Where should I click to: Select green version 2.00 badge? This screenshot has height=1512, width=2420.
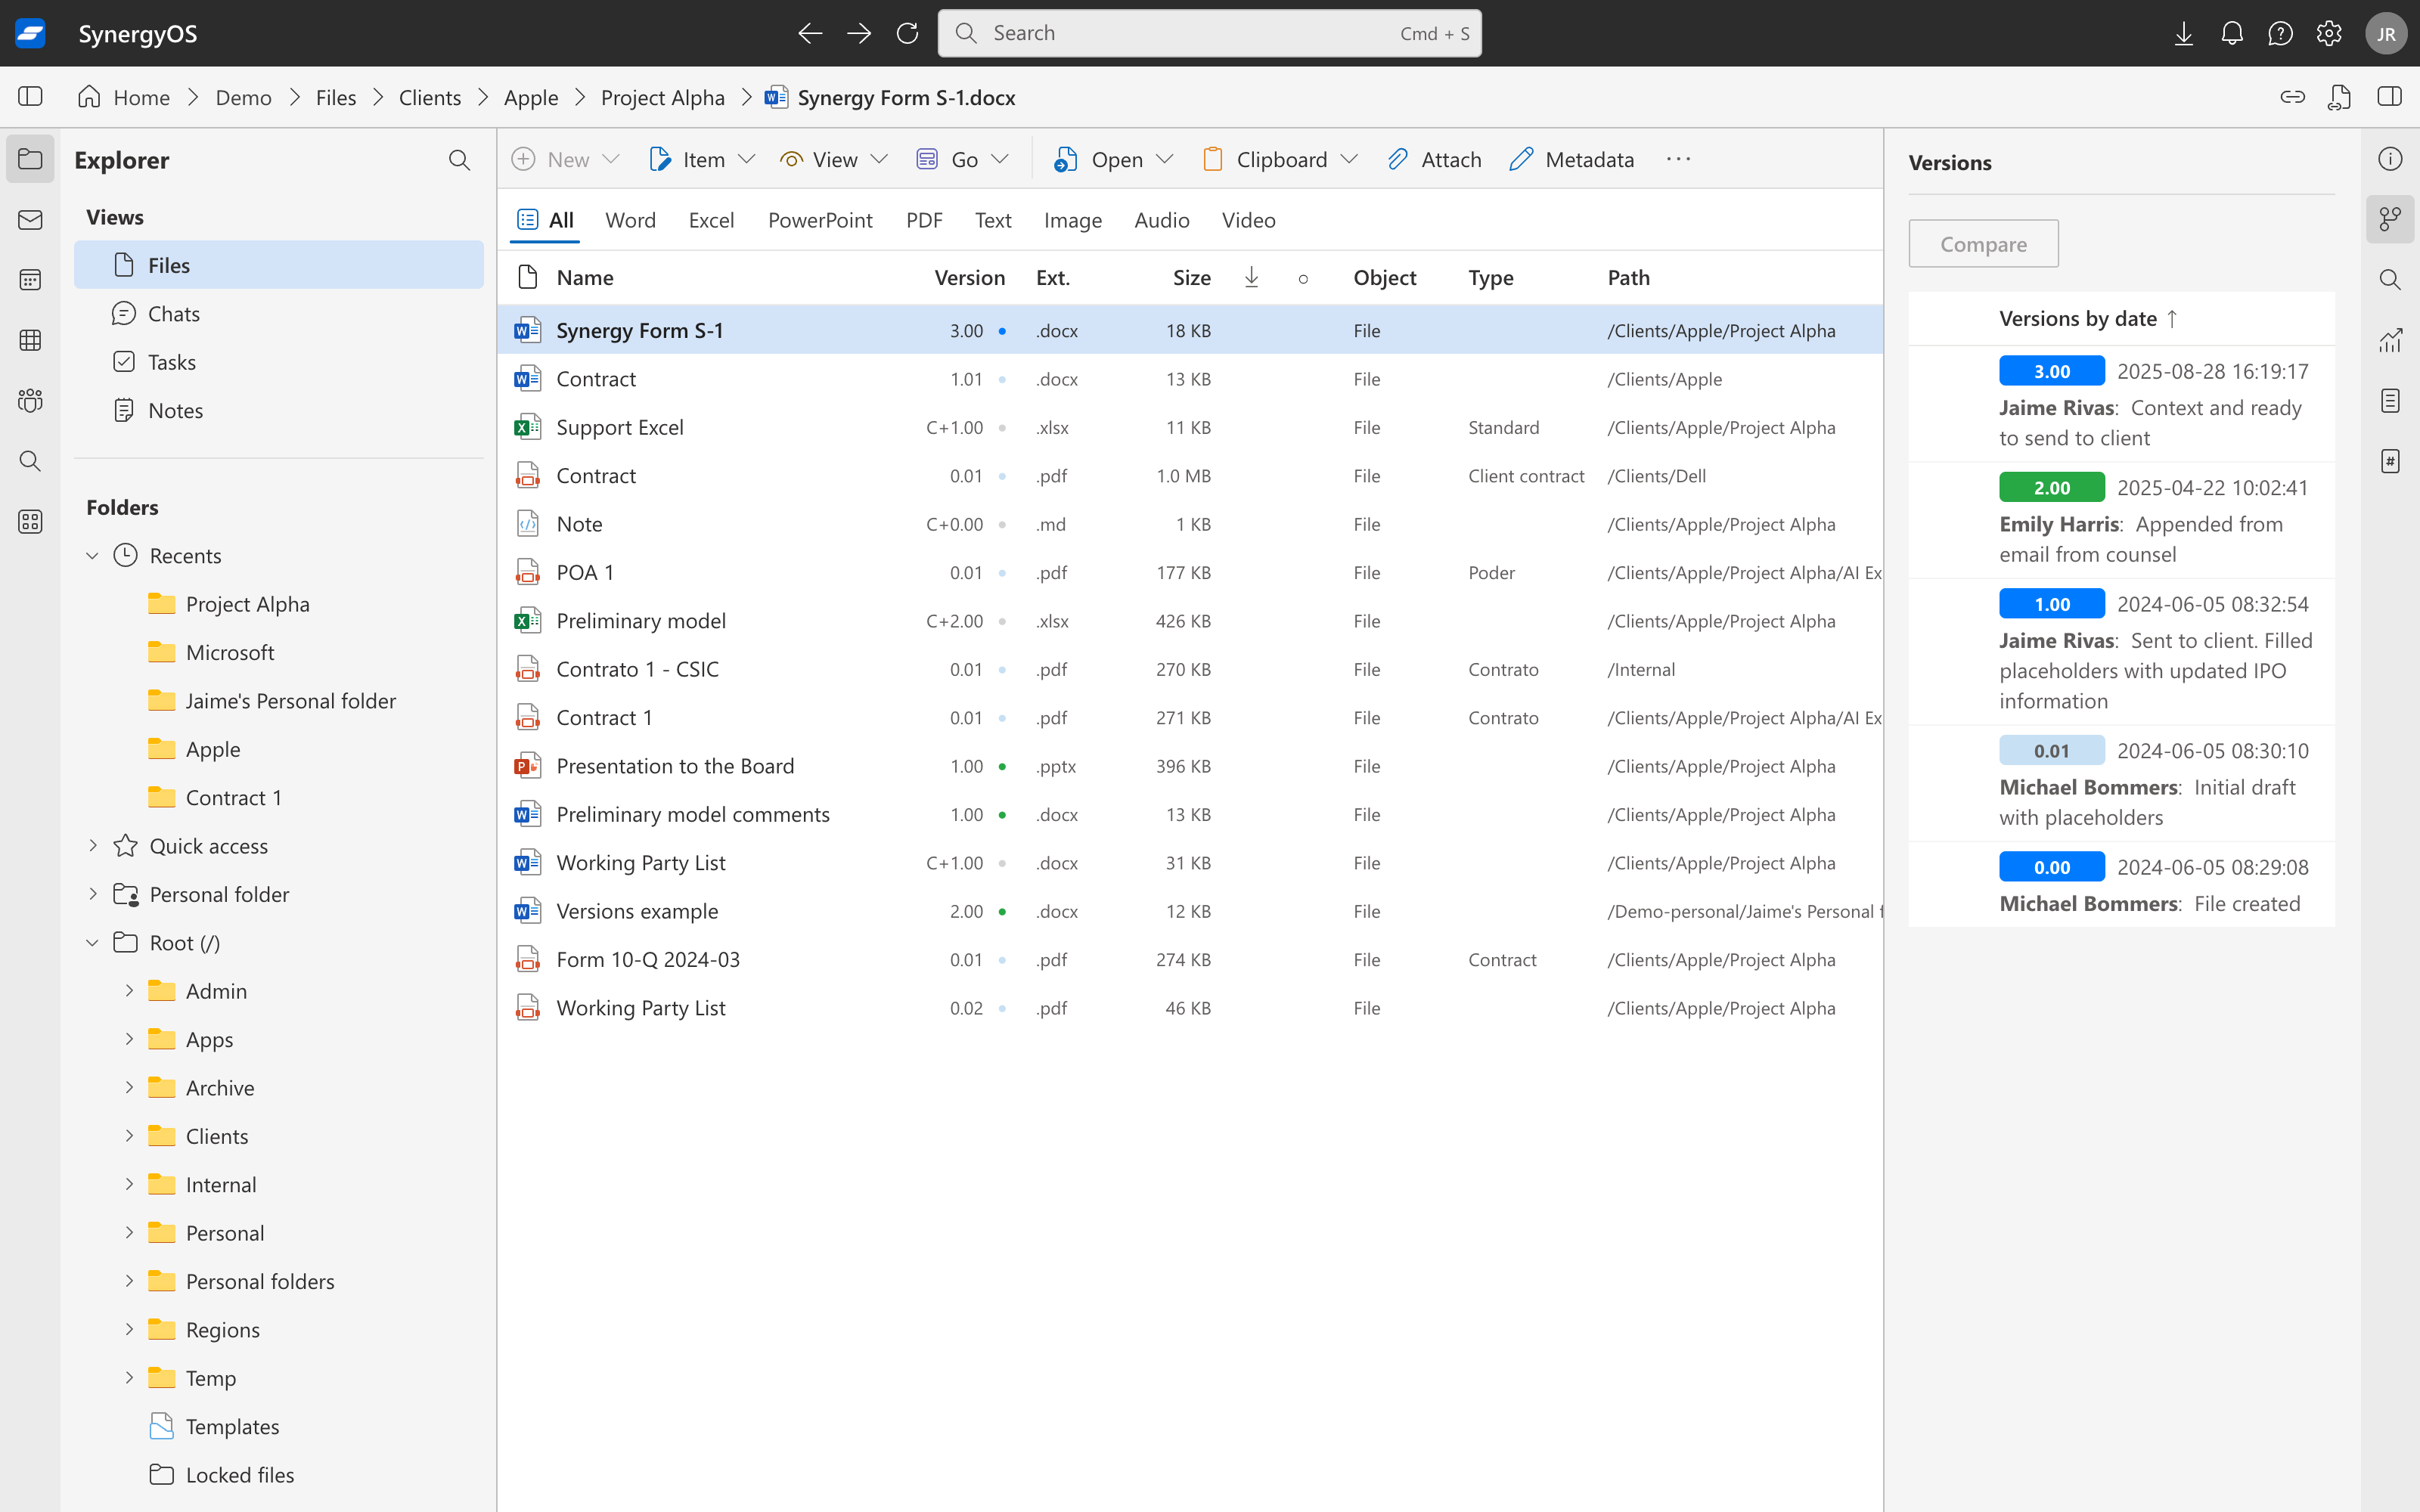[2051, 488]
